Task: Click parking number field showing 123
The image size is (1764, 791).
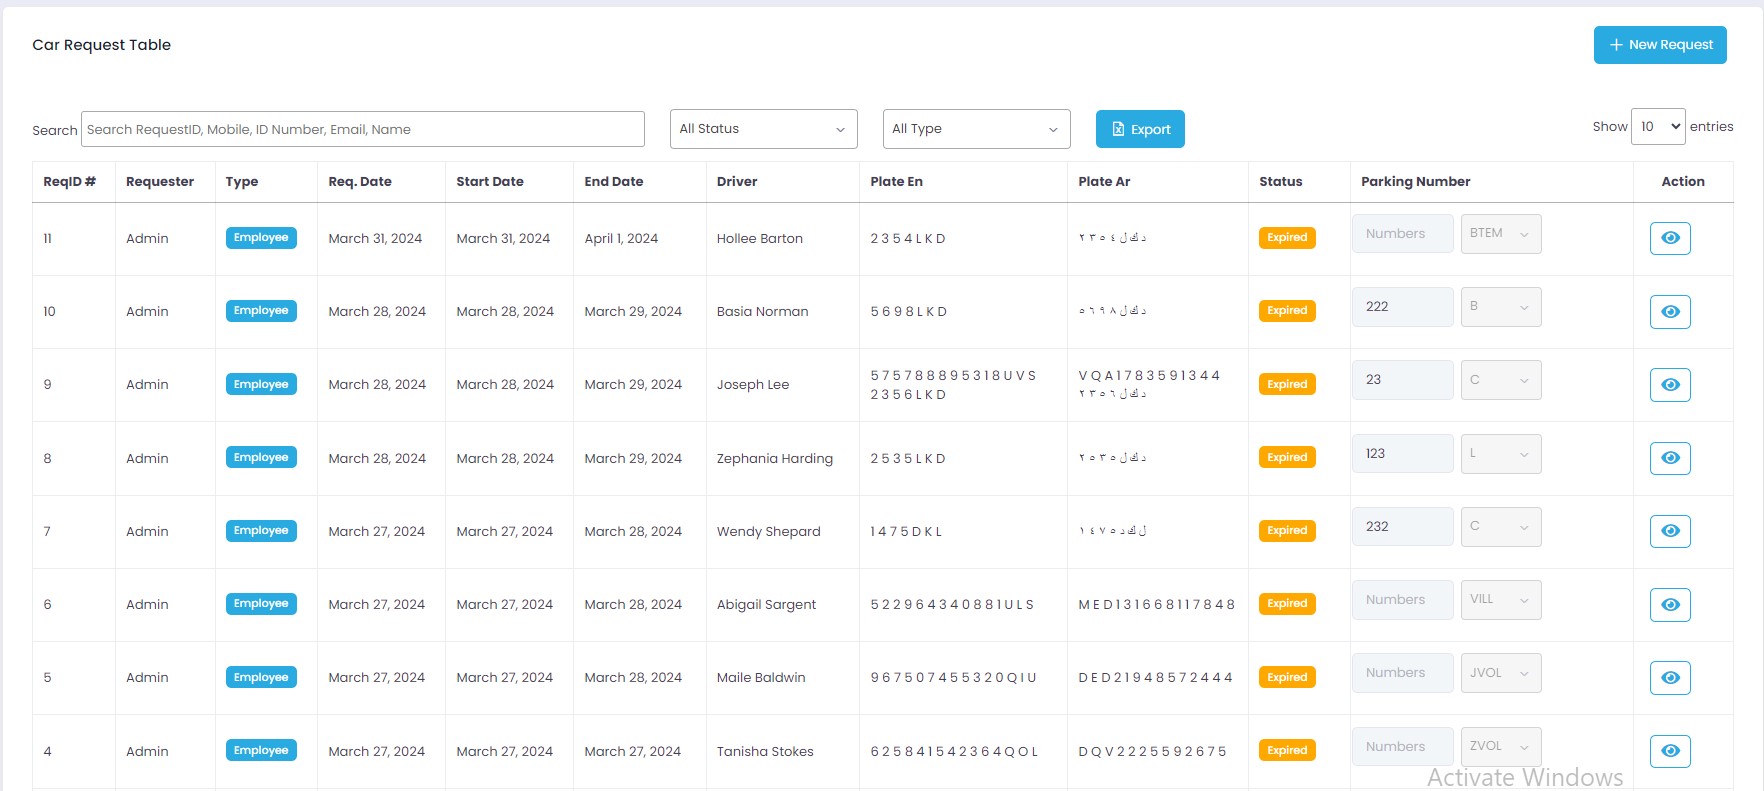Action: pyautogui.click(x=1403, y=454)
